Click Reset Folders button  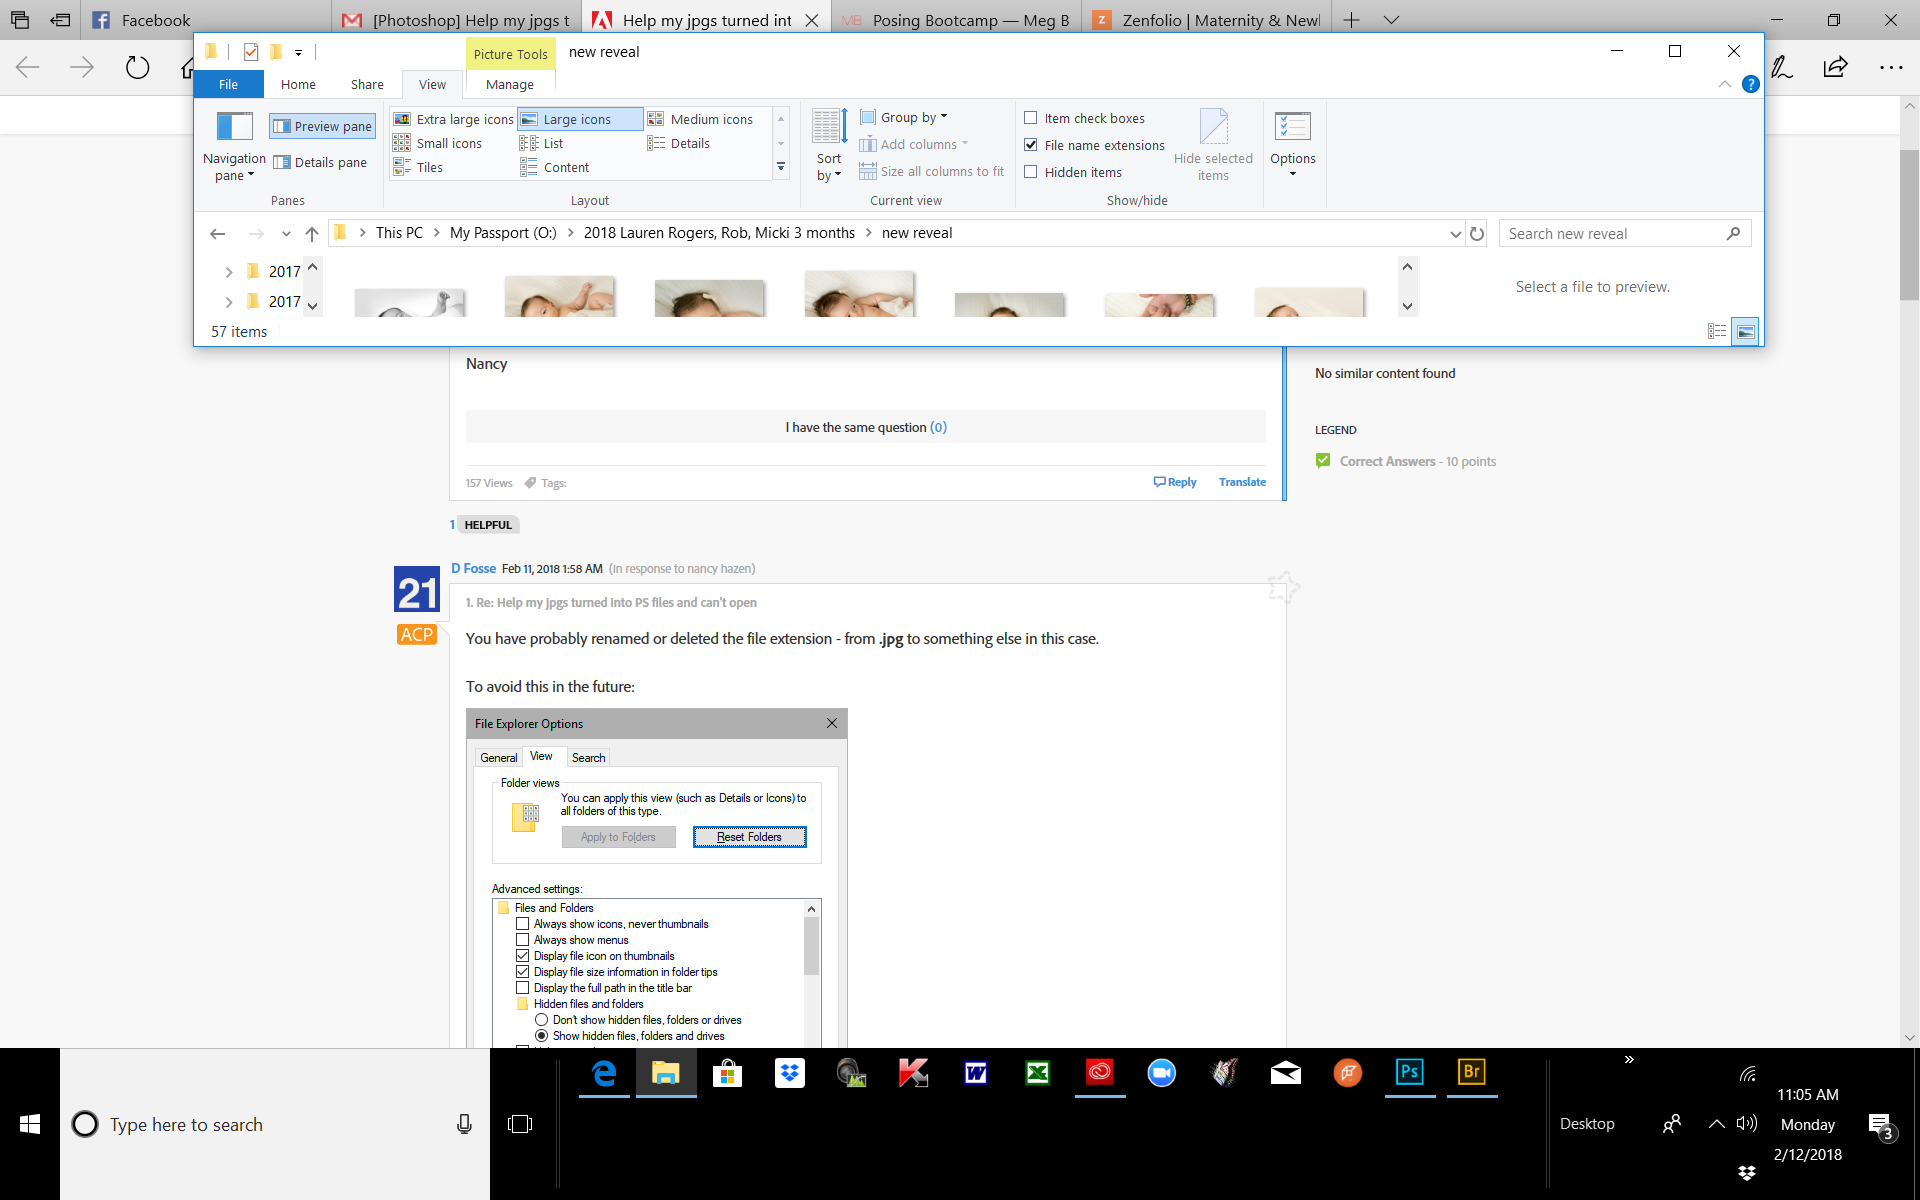coord(748,835)
